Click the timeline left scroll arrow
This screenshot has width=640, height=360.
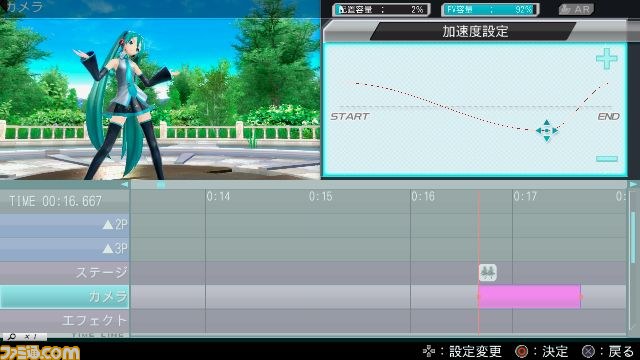tap(125, 184)
